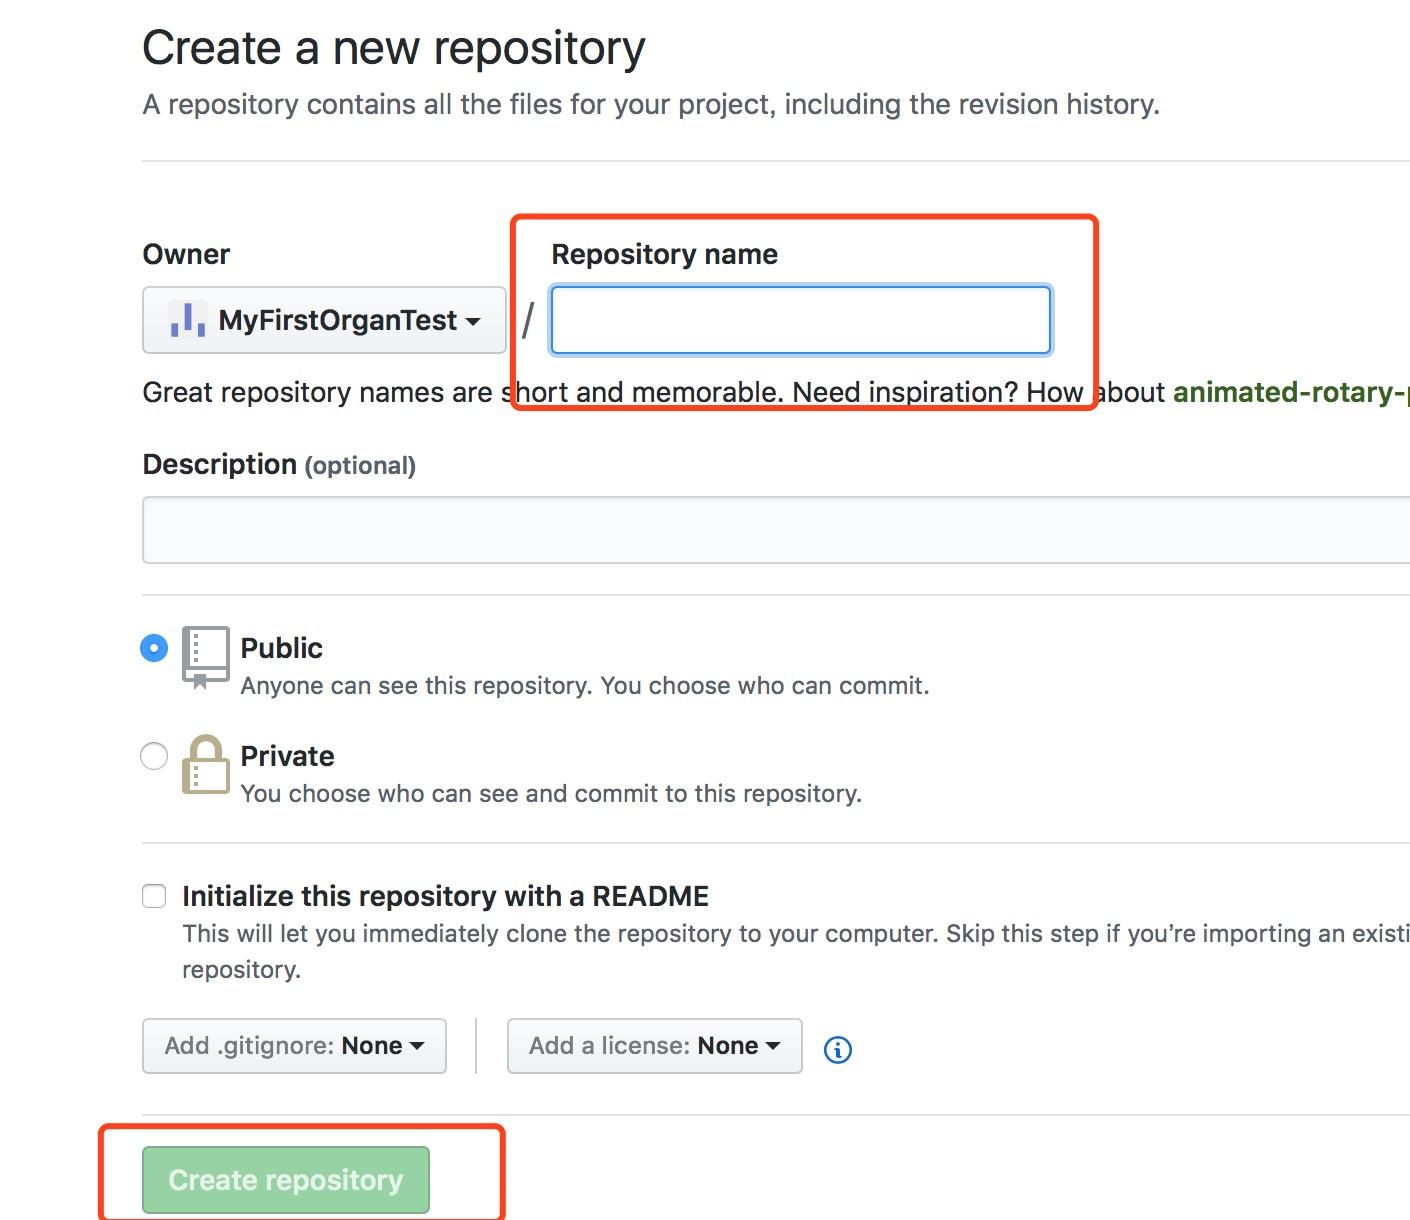The height and width of the screenshot is (1220, 1410).
Task: Open the Owner dropdown MyFirstOrganTest
Action: 324,320
